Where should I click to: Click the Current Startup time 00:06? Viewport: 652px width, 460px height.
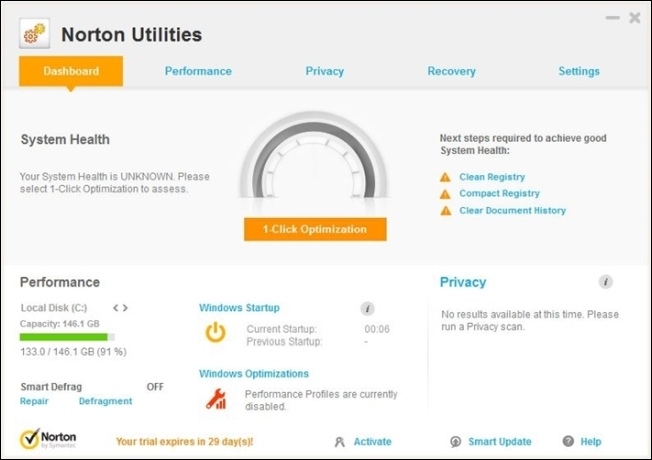(x=377, y=329)
